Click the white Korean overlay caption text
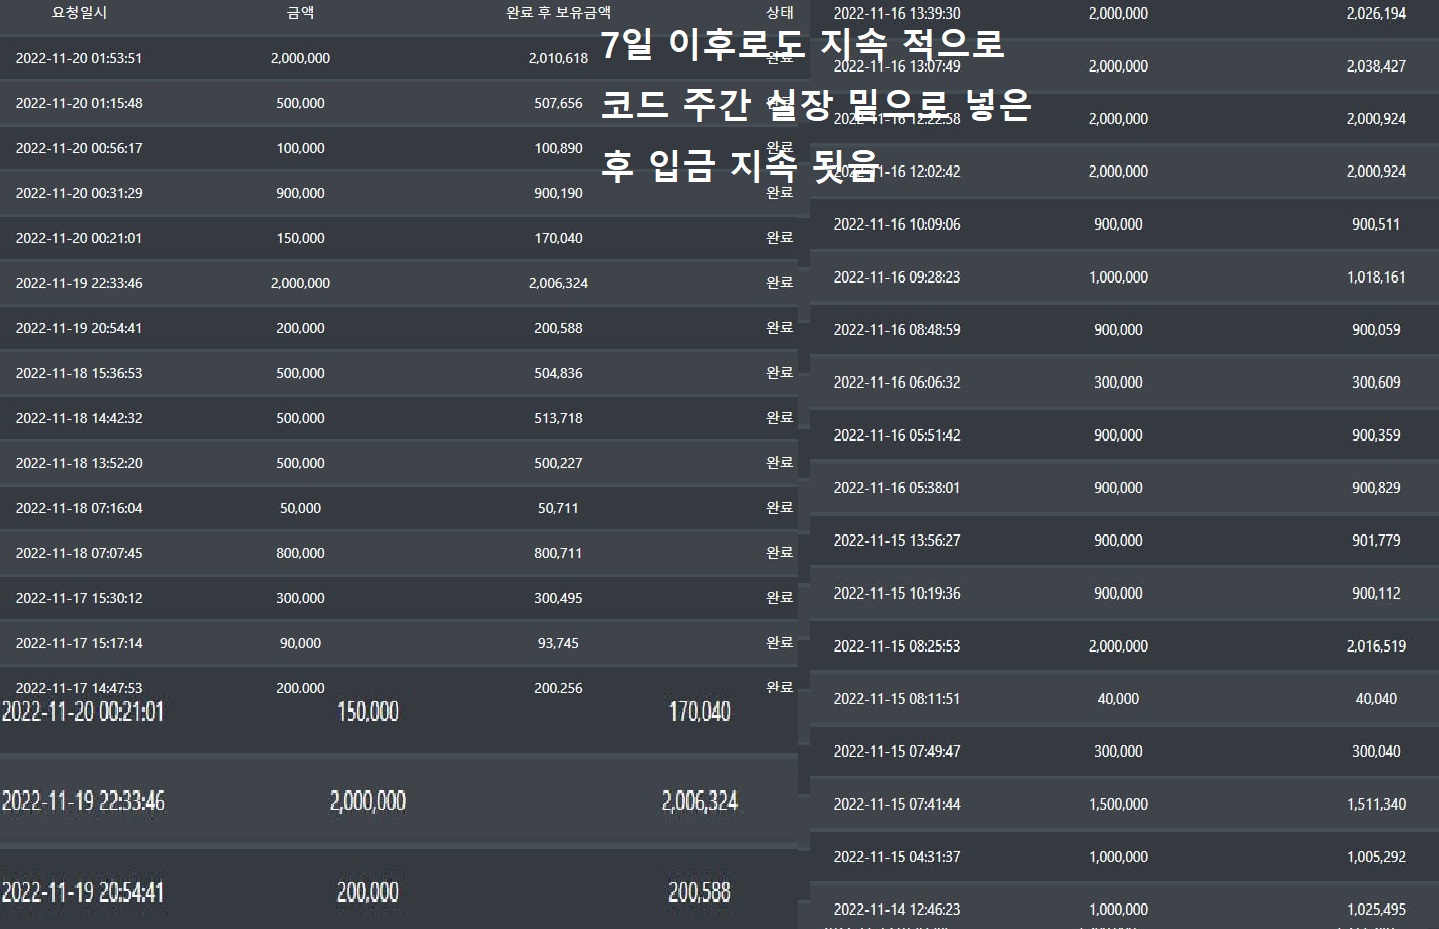The width and height of the screenshot is (1439, 929). 815,105
